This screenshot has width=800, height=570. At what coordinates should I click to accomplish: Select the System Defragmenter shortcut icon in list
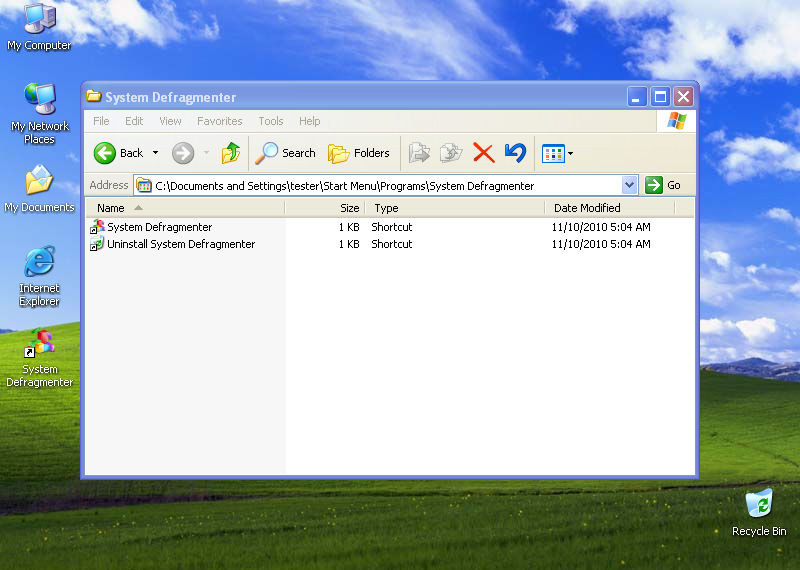click(97, 227)
